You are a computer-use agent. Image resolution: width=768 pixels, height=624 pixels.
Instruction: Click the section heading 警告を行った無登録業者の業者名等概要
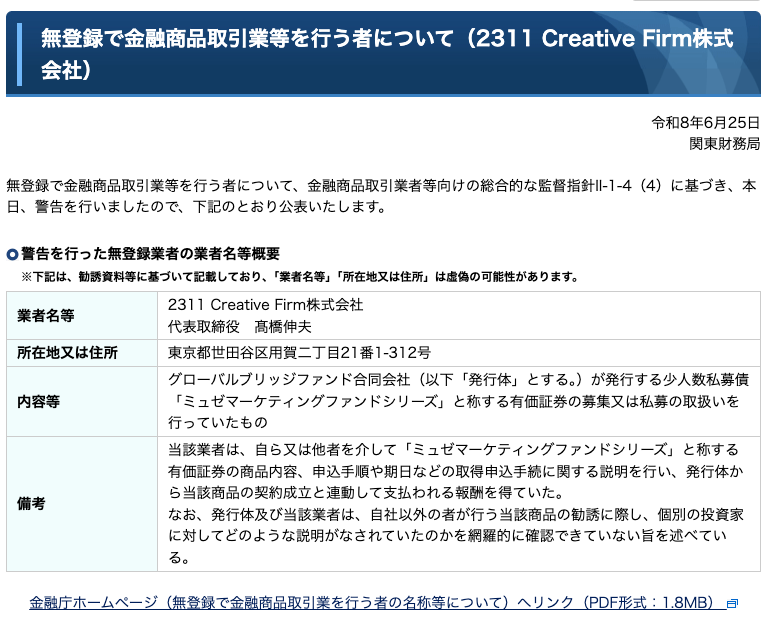(x=150, y=254)
